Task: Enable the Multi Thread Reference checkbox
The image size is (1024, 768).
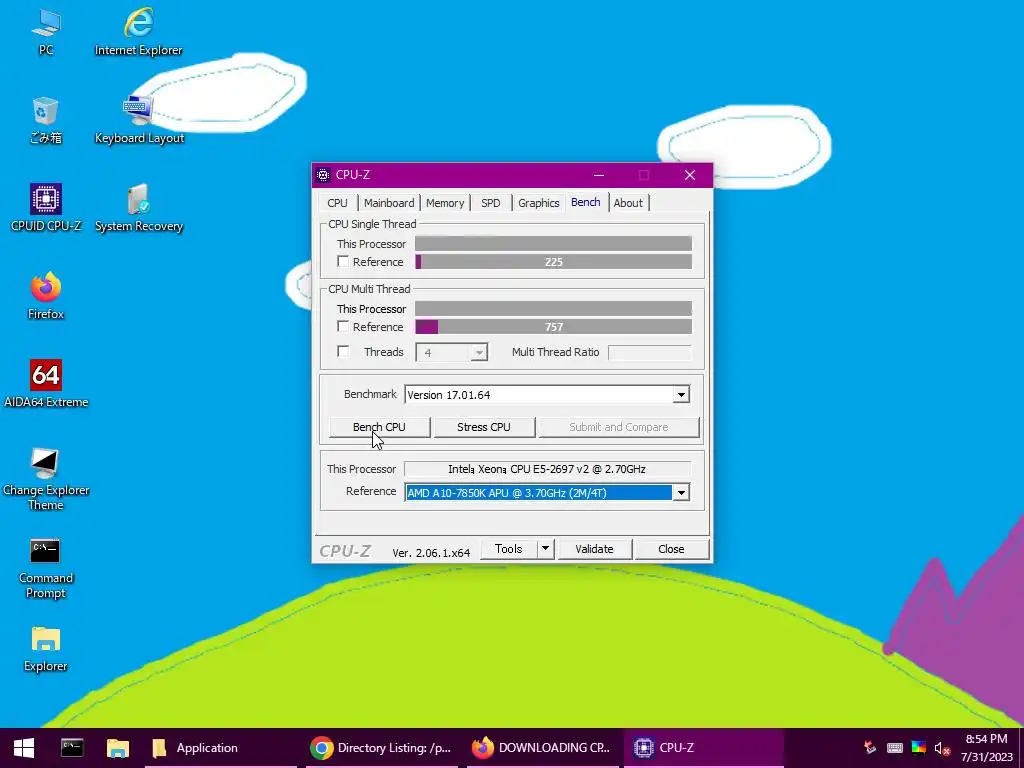Action: pyautogui.click(x=343, y=326)
